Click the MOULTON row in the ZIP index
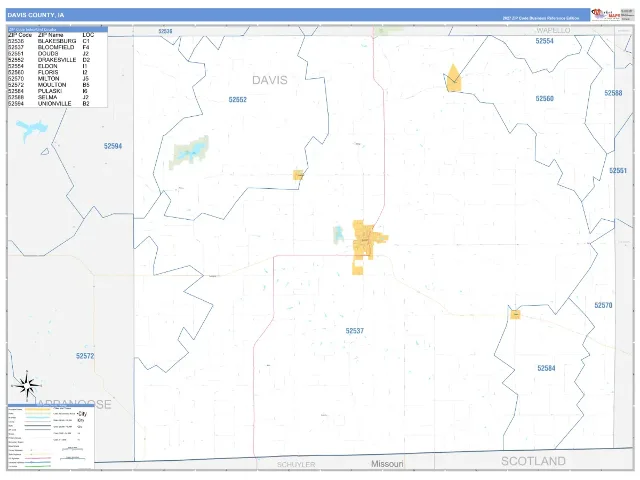640x480 pixels. click(x=51, y=85)
